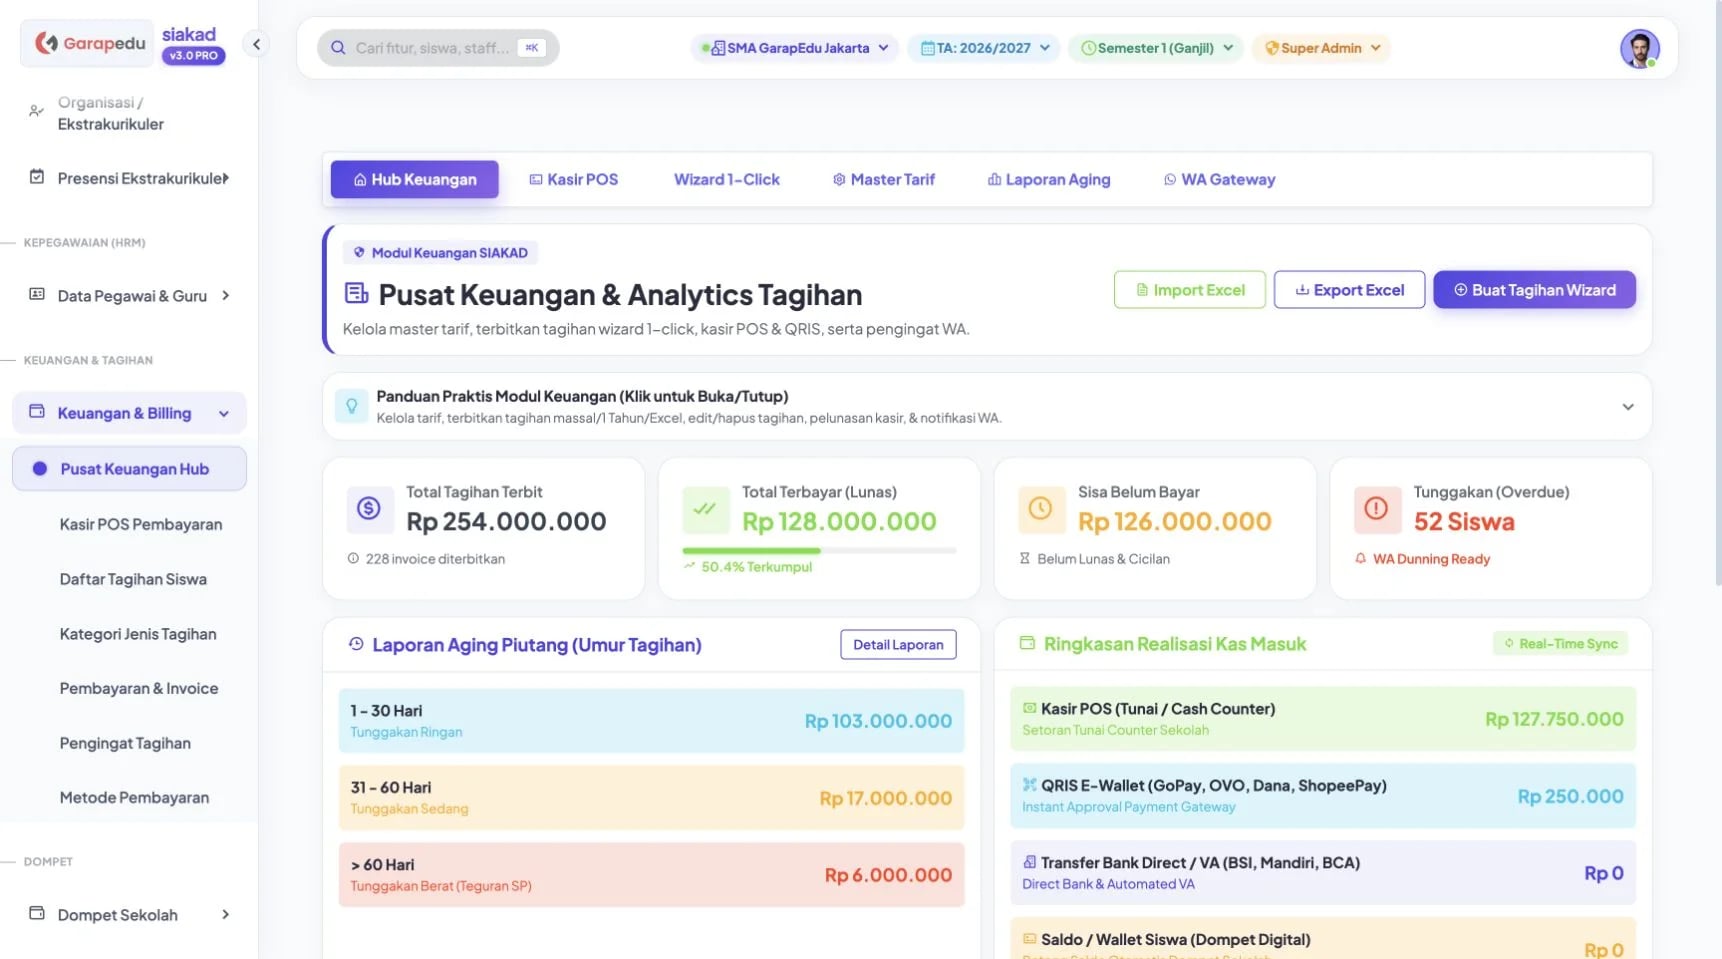Open the user profile avatar

point(1639,48)
